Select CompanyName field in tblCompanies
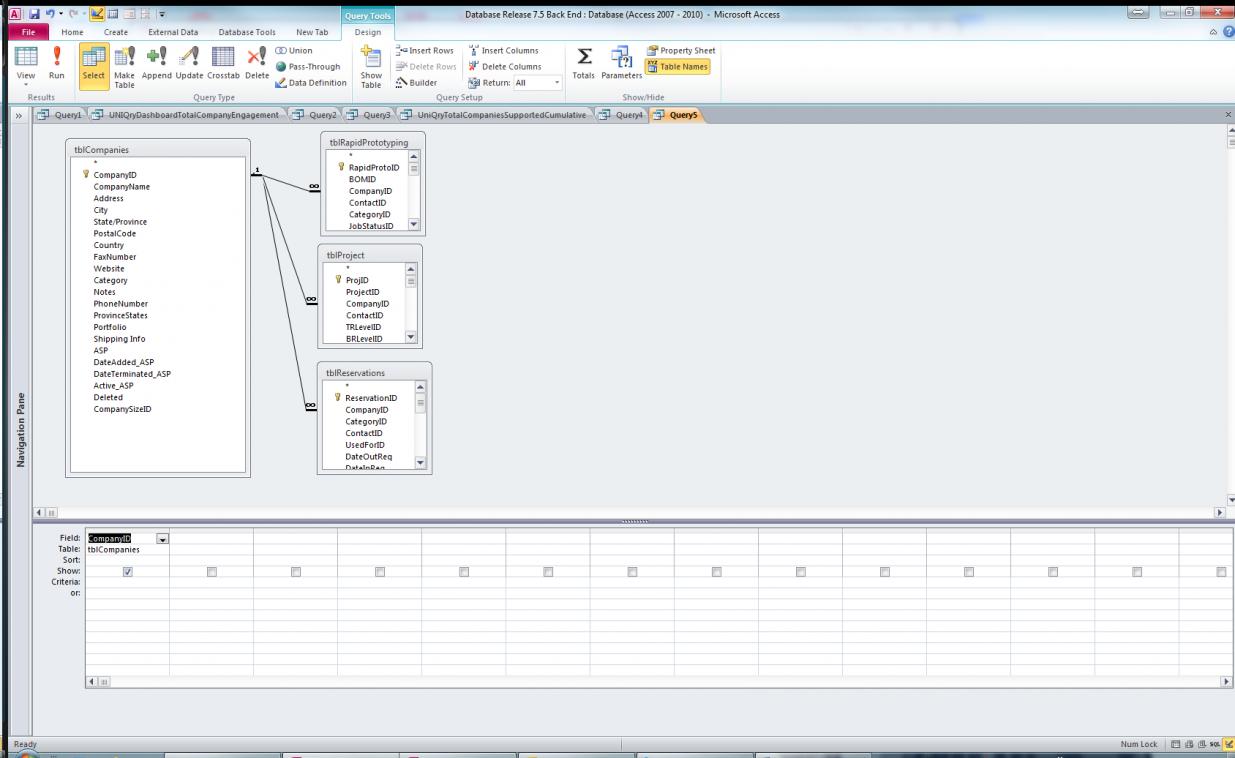The width and height of the screenshot is (1235, 758). [122, 186]
